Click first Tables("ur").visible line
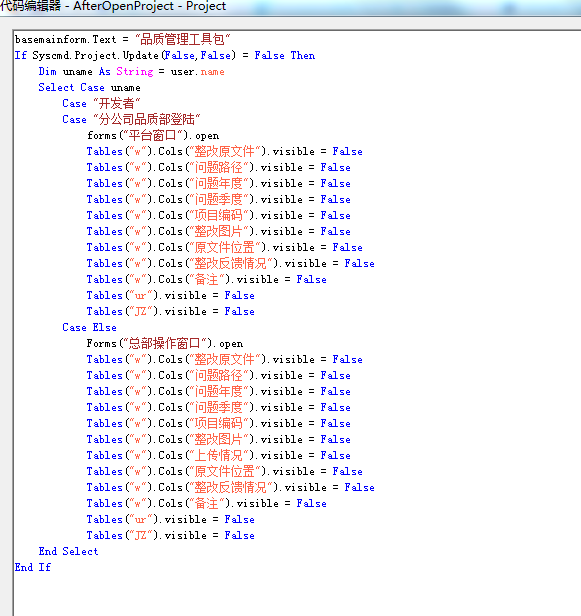Screen dimensions: 581x616 170,295
